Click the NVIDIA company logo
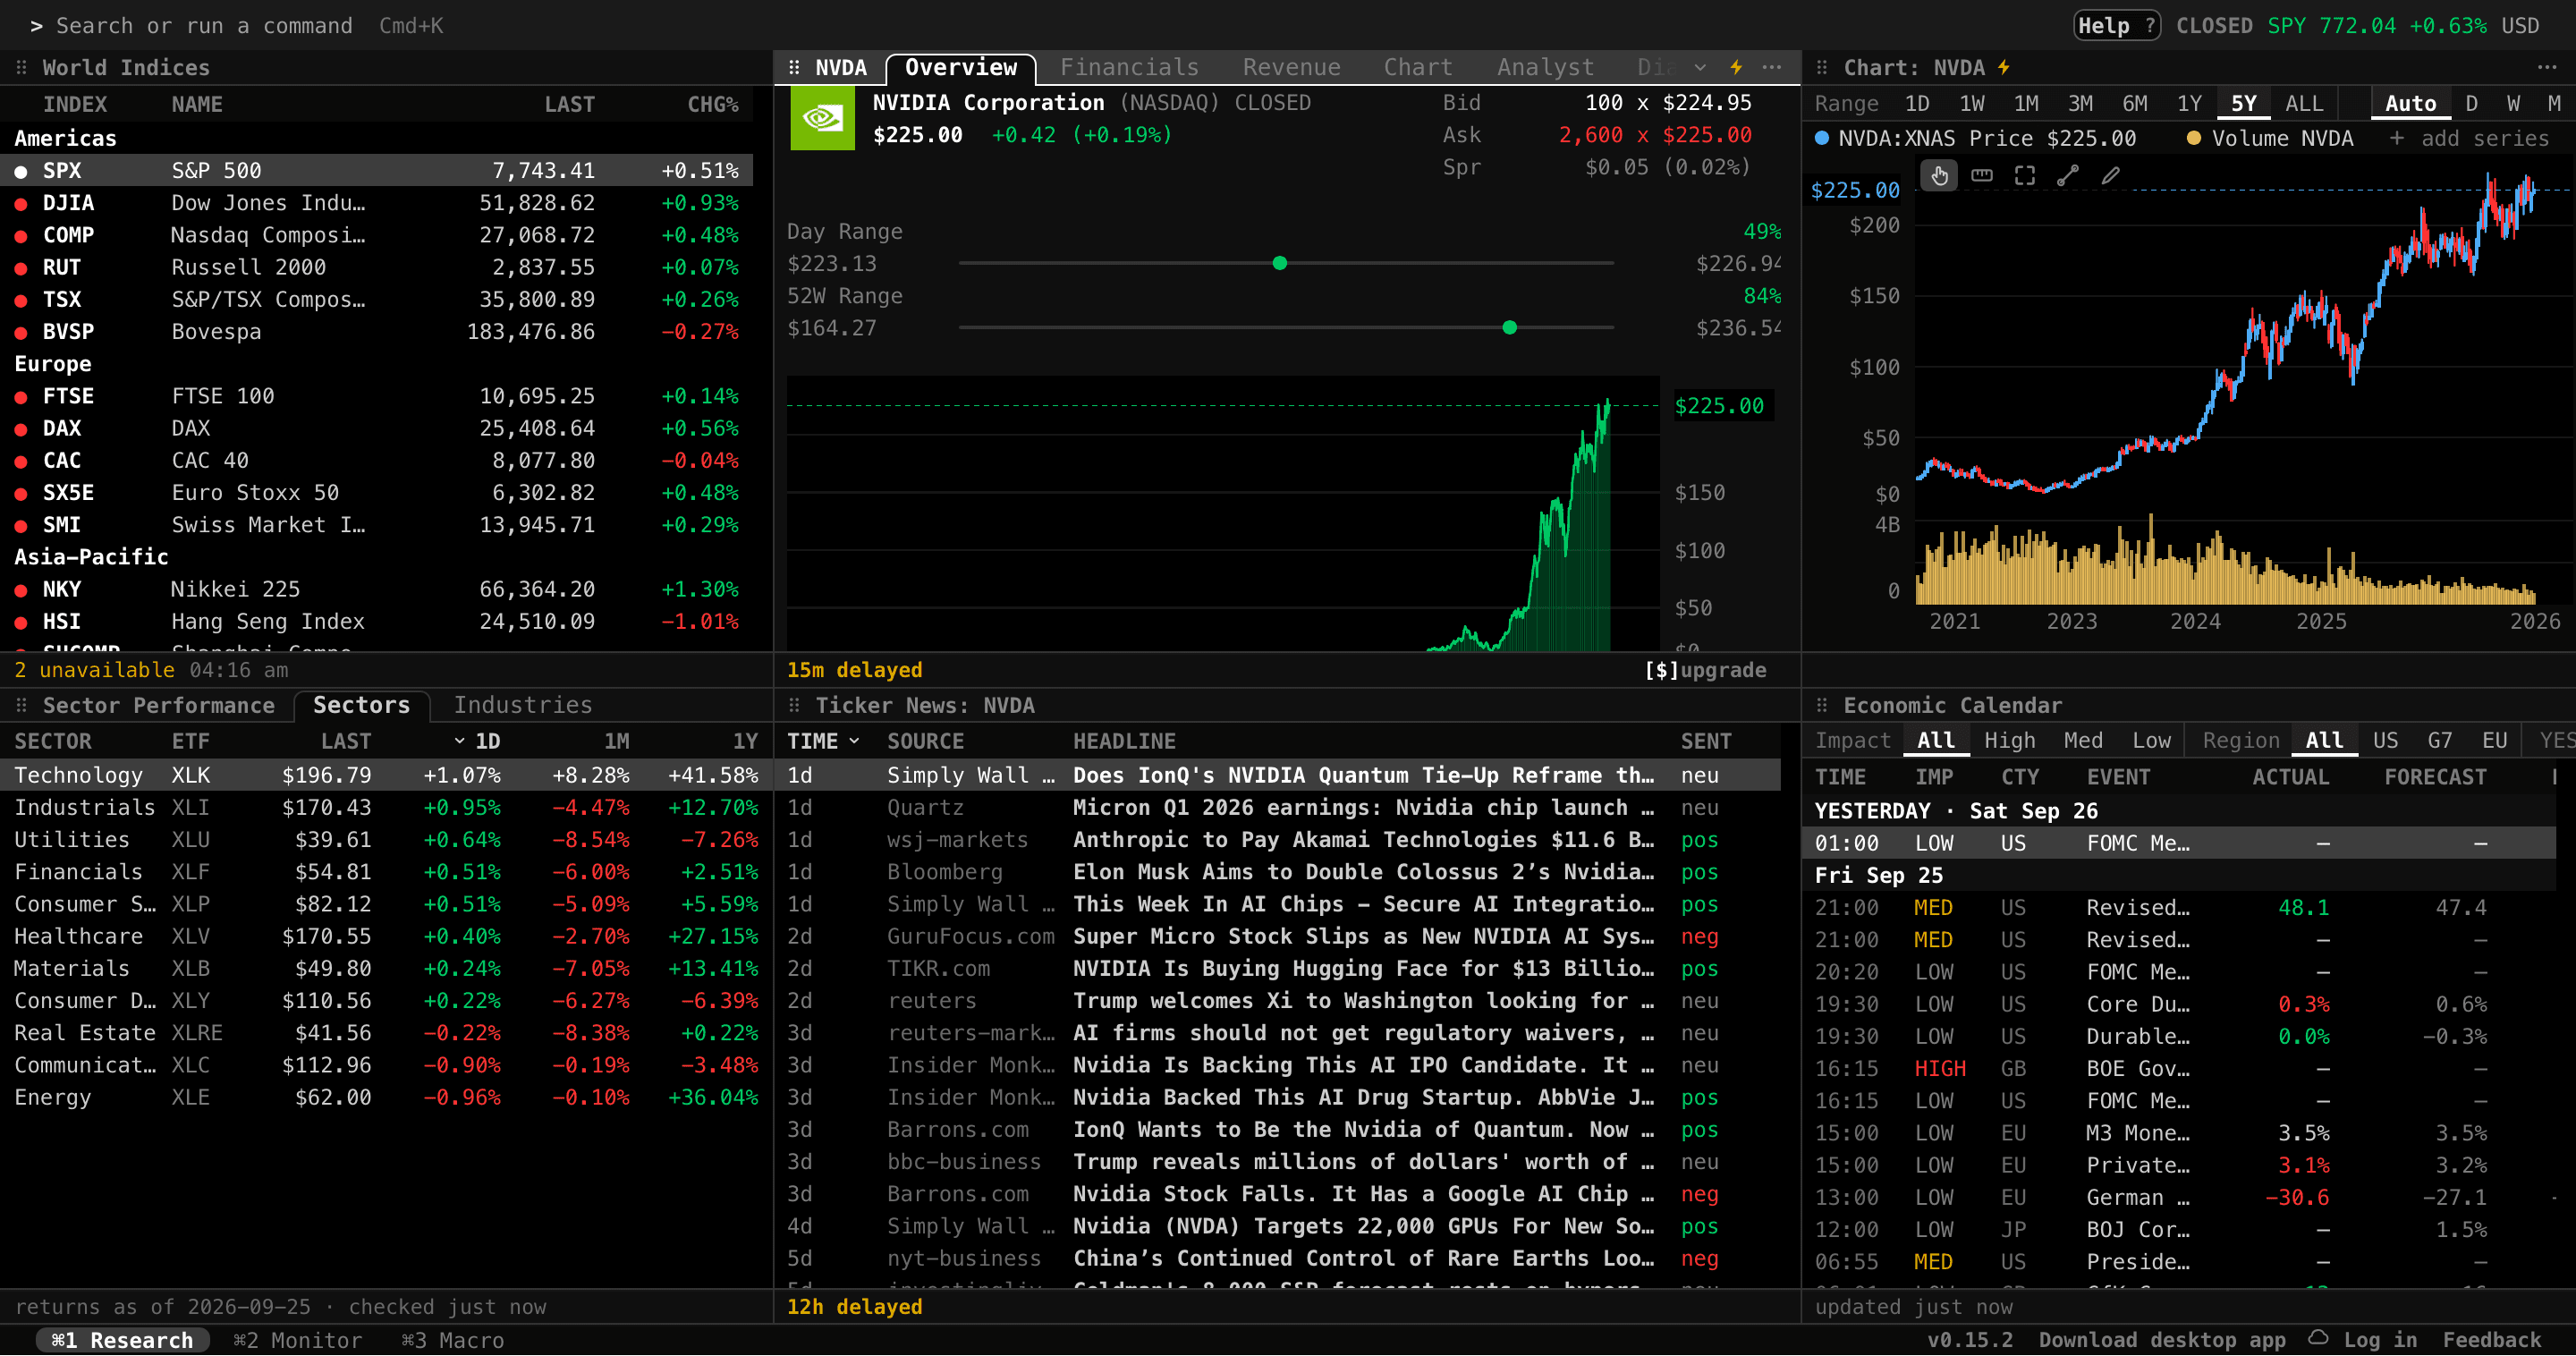 (822, 118)
